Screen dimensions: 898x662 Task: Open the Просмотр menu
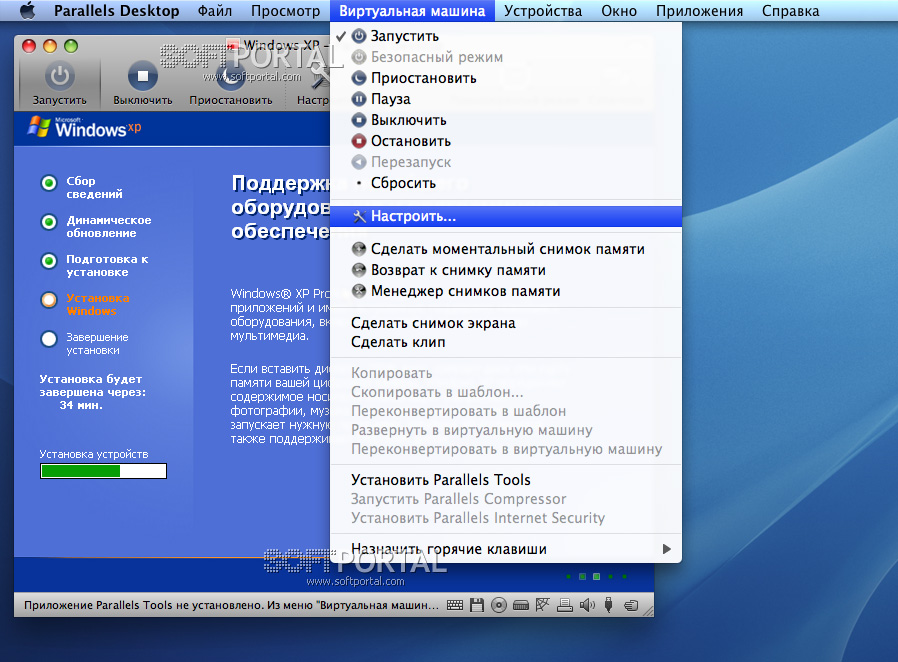[x=285, y=11]
